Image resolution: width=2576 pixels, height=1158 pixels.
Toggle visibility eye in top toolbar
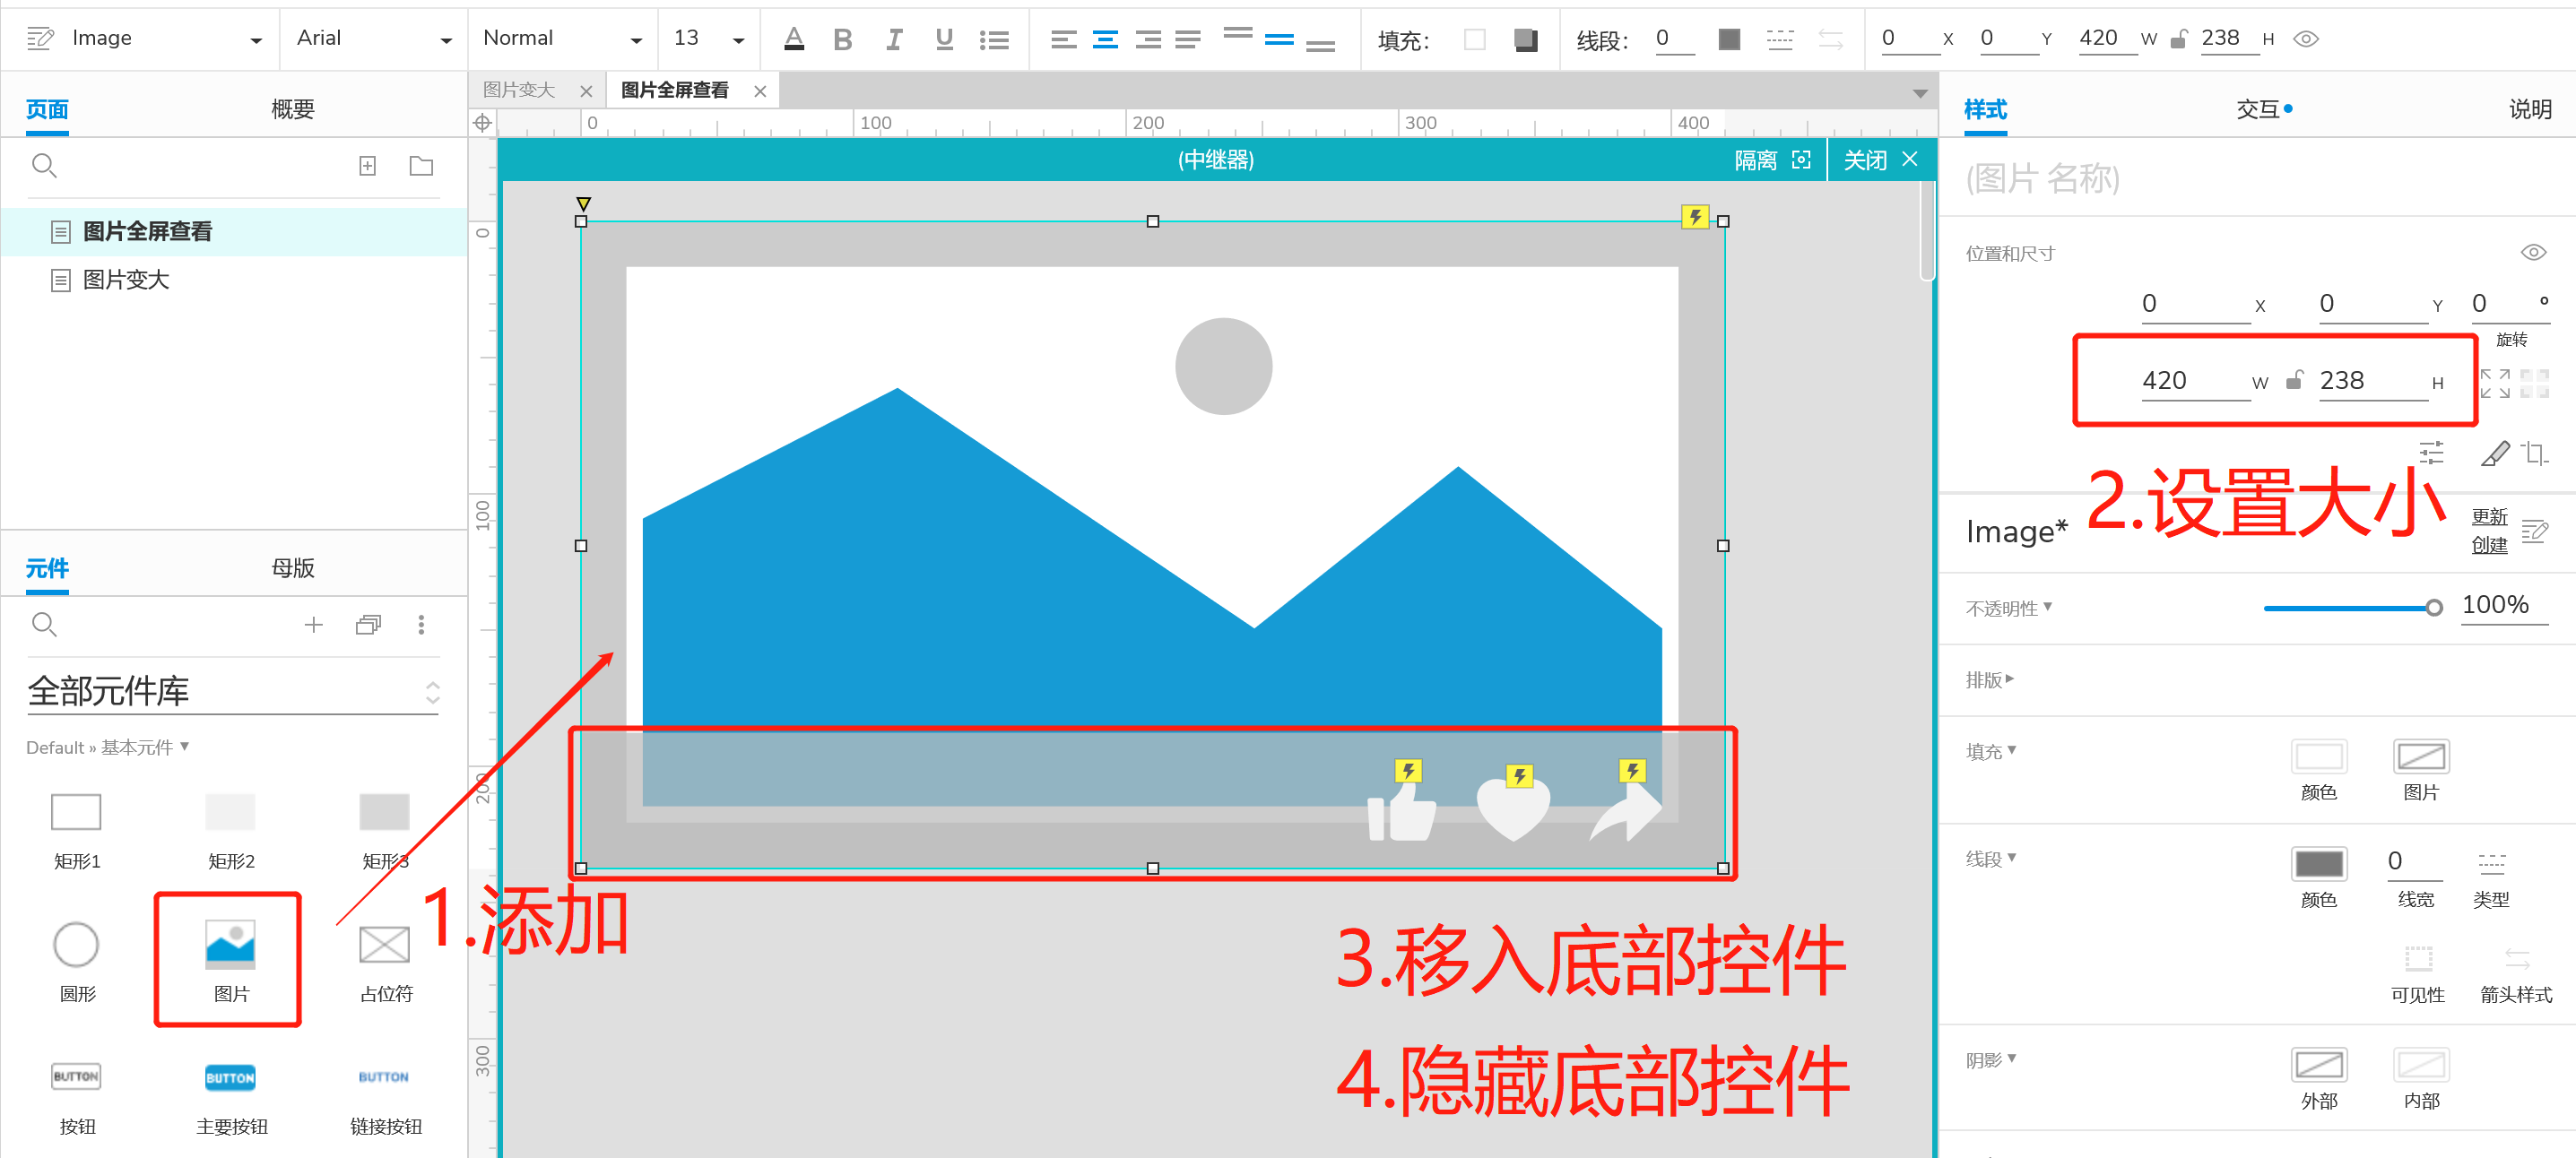click(2305, 39)
